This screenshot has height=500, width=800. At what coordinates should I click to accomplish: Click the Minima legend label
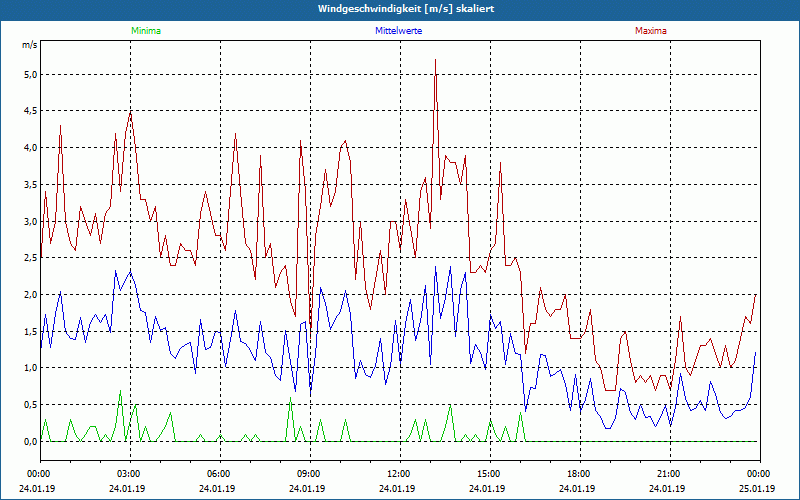tap(146, 31)
